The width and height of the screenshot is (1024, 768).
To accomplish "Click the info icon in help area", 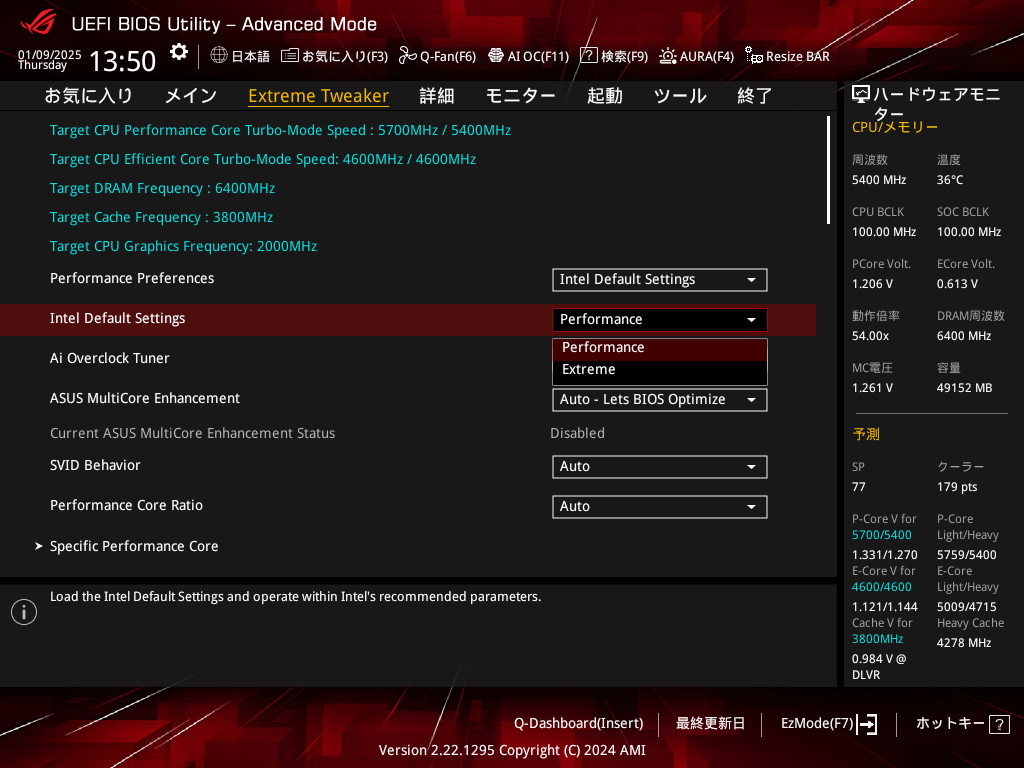I will click(x=24, y=612).
